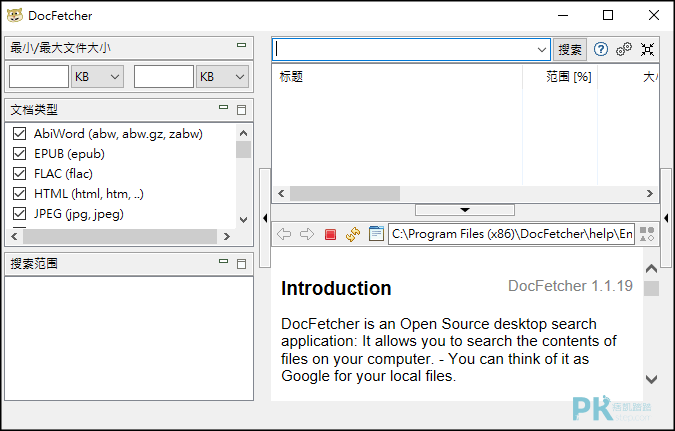Click the DocFetcher app icon in title bar
The width and height of the screenshot is (675, 431).
15,16
